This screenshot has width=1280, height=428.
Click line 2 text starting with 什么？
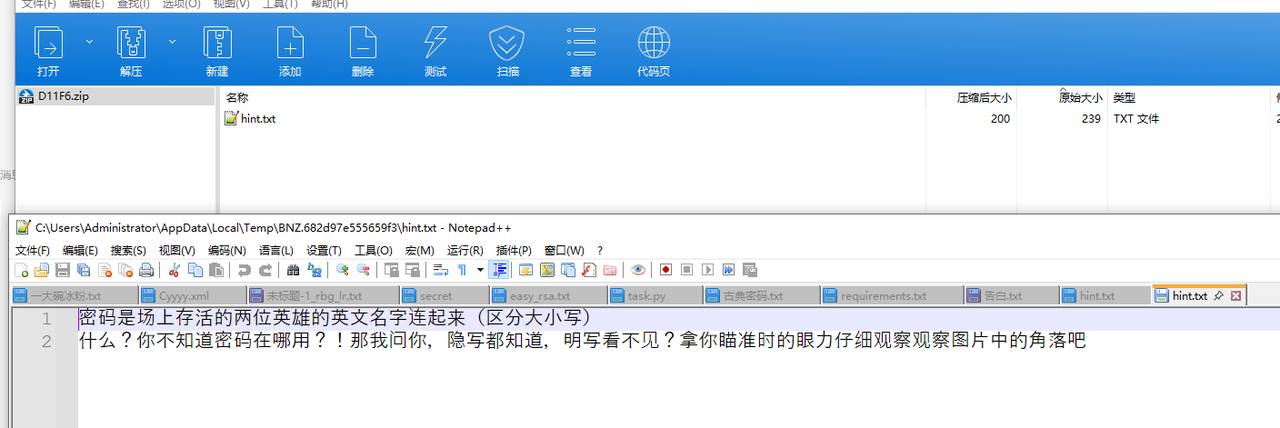click(x=582, y=341)
